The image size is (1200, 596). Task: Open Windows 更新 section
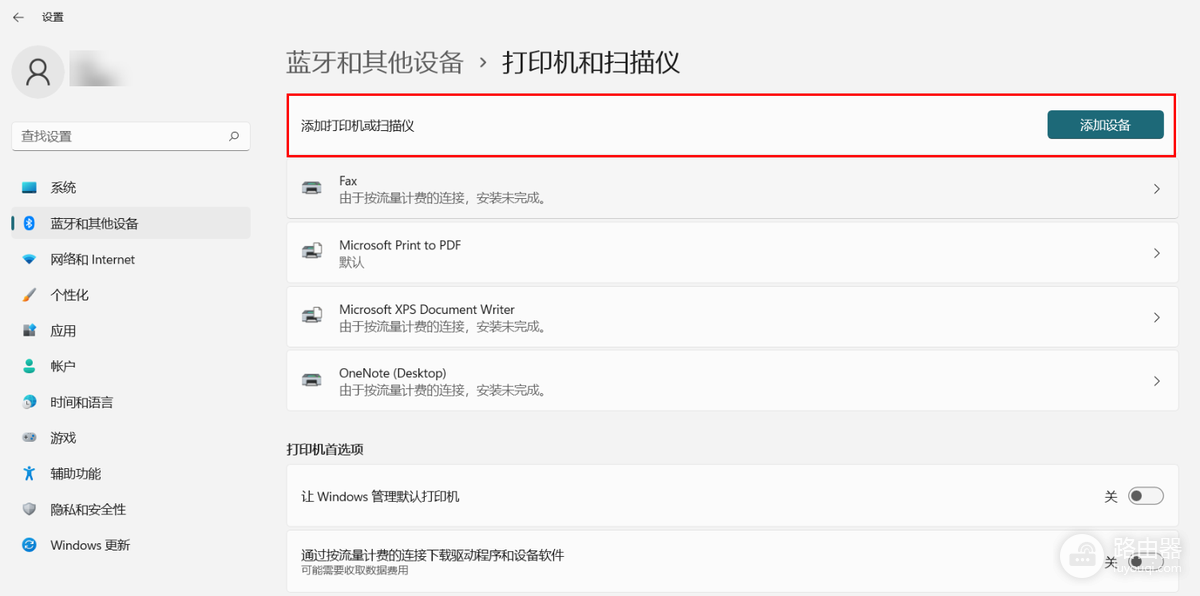point(131,545)
